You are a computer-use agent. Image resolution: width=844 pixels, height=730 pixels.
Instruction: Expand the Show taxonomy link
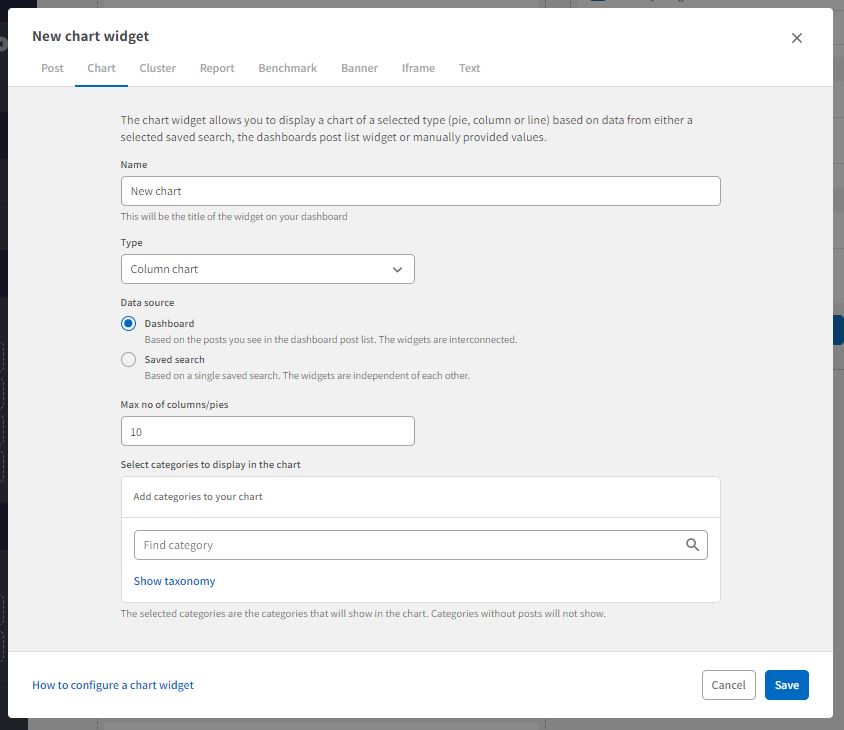(174, 581)
